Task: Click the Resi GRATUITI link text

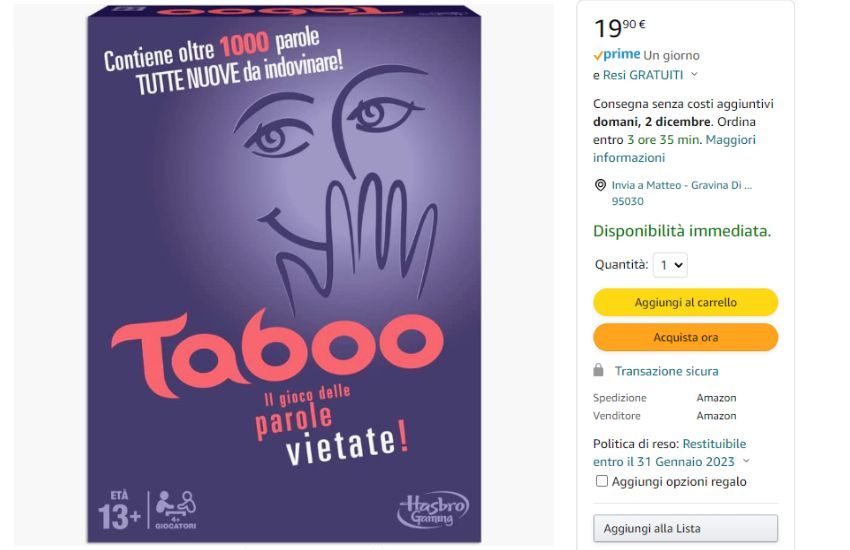Action: [643, 75]
